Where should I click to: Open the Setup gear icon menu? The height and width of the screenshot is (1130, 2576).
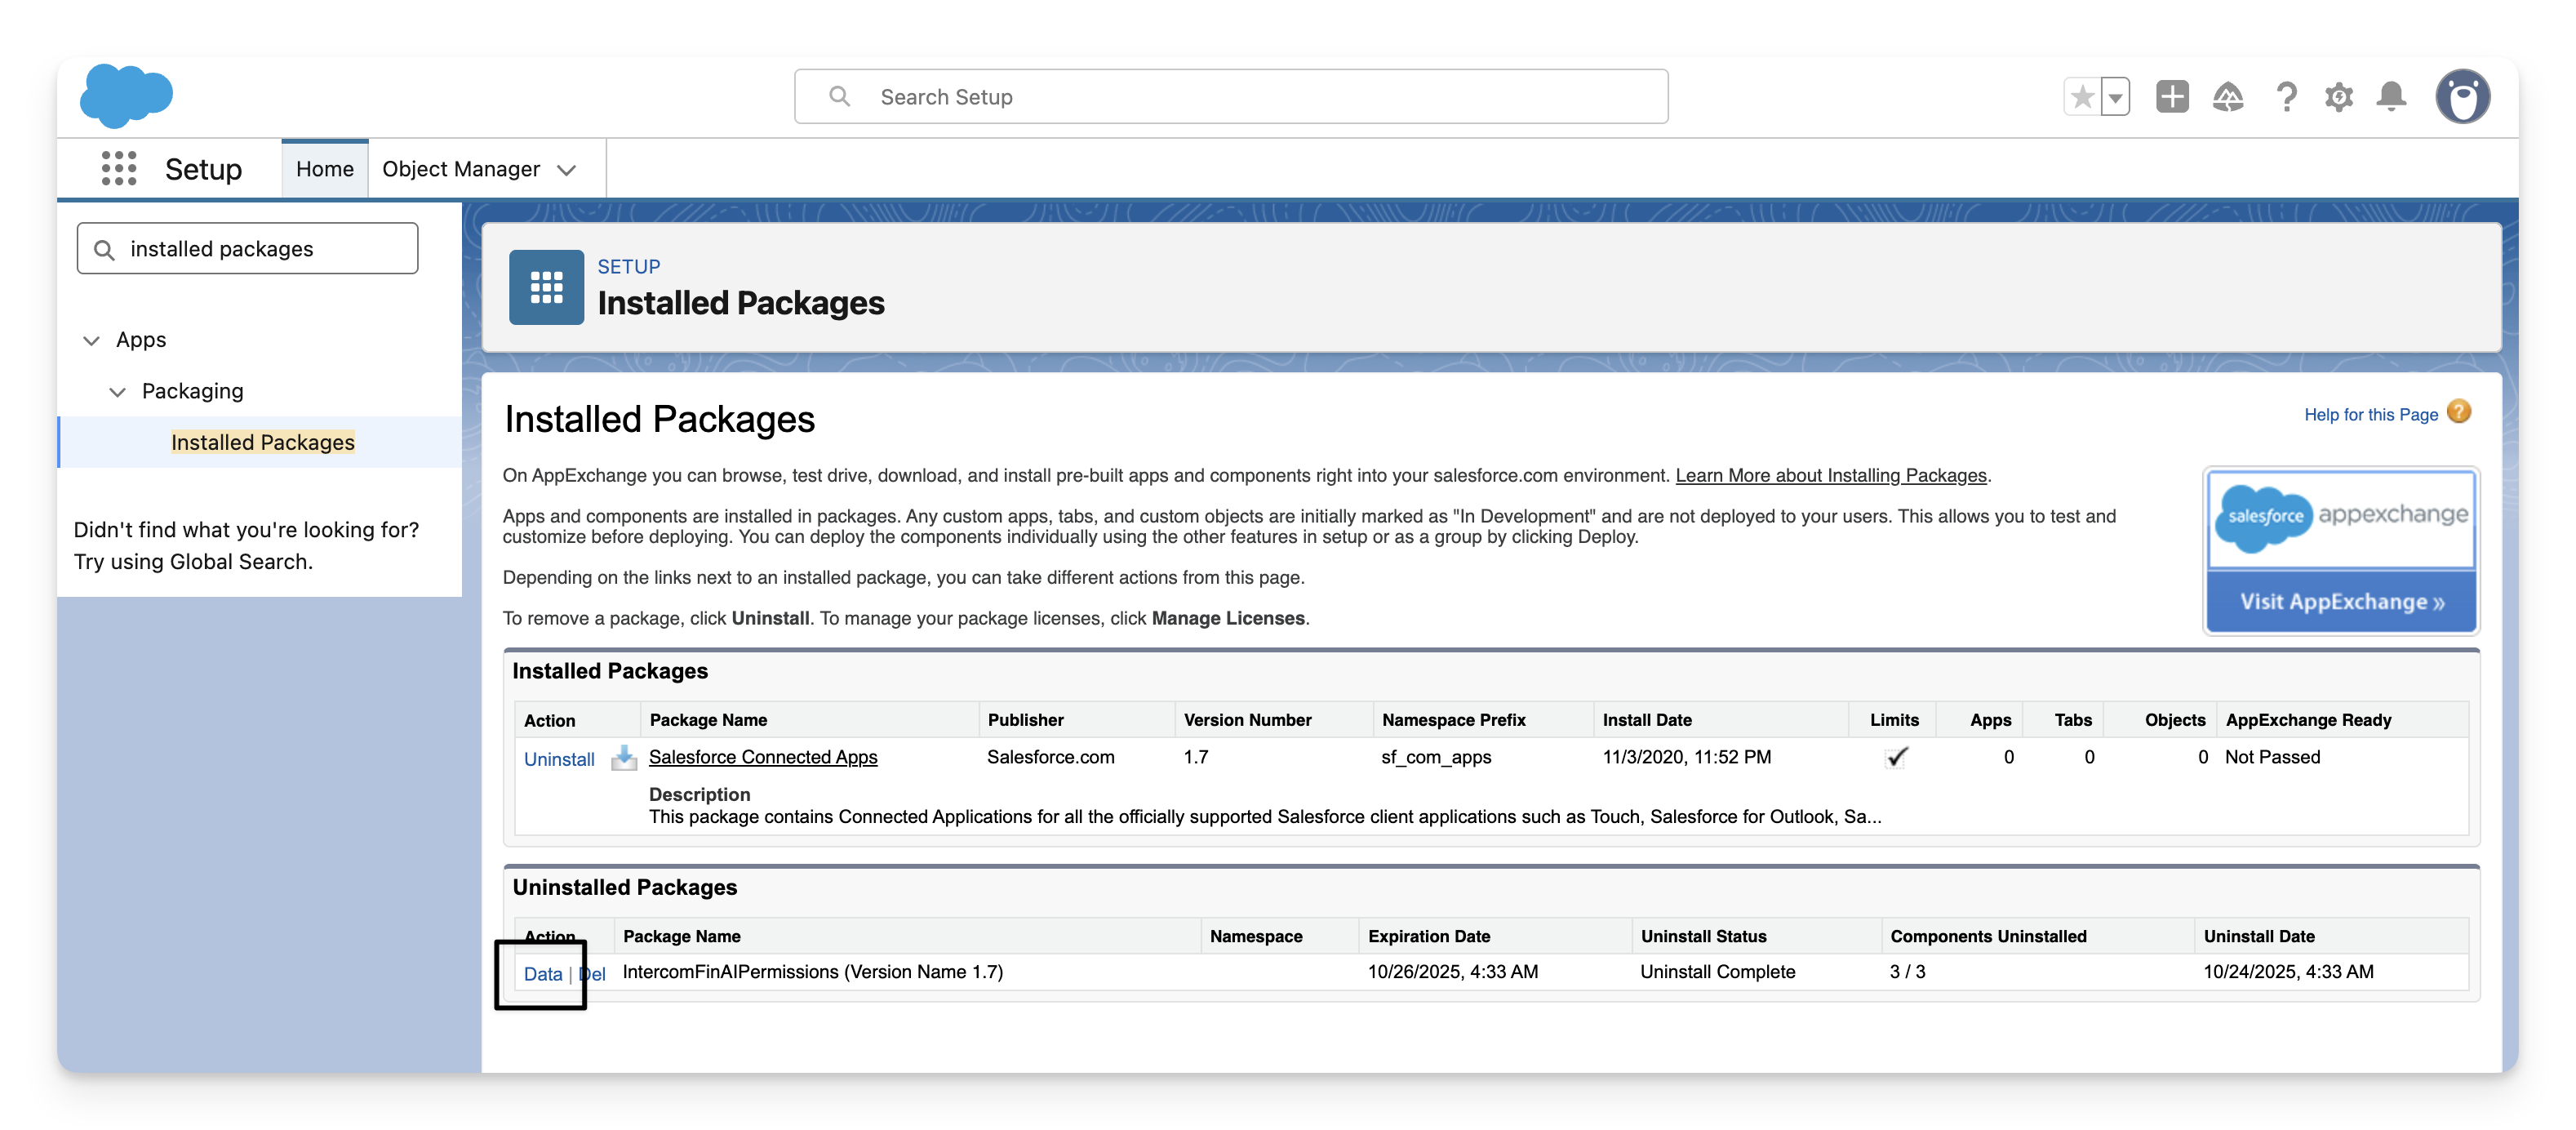click(x=2339, y=97)
